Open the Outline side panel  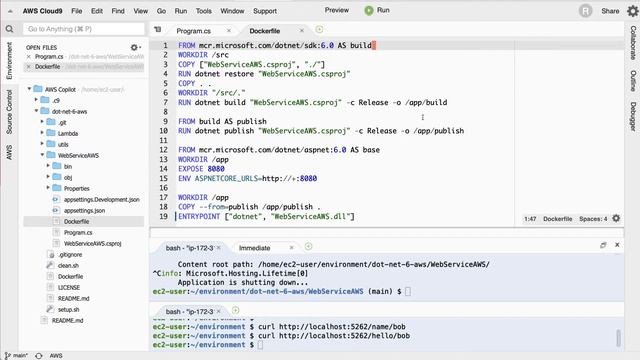633,80
